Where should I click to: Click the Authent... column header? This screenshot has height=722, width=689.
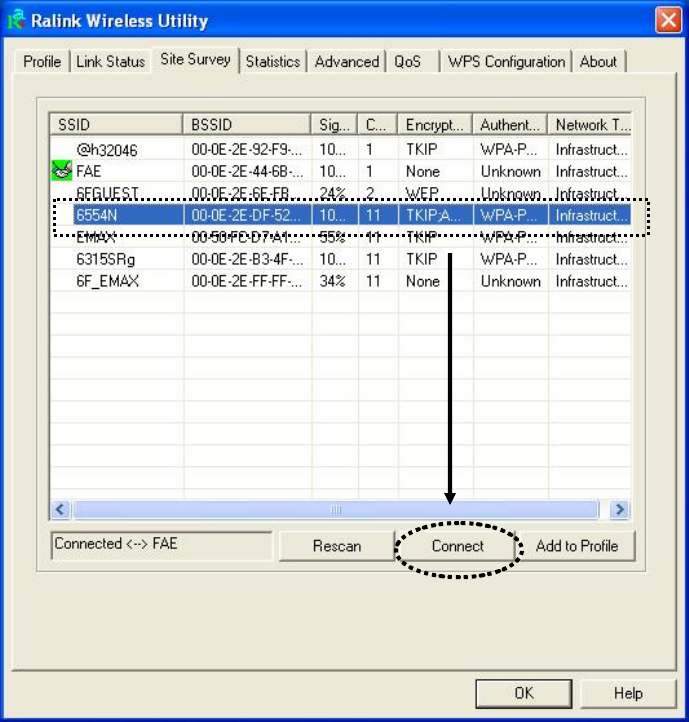tap(510, 124)
